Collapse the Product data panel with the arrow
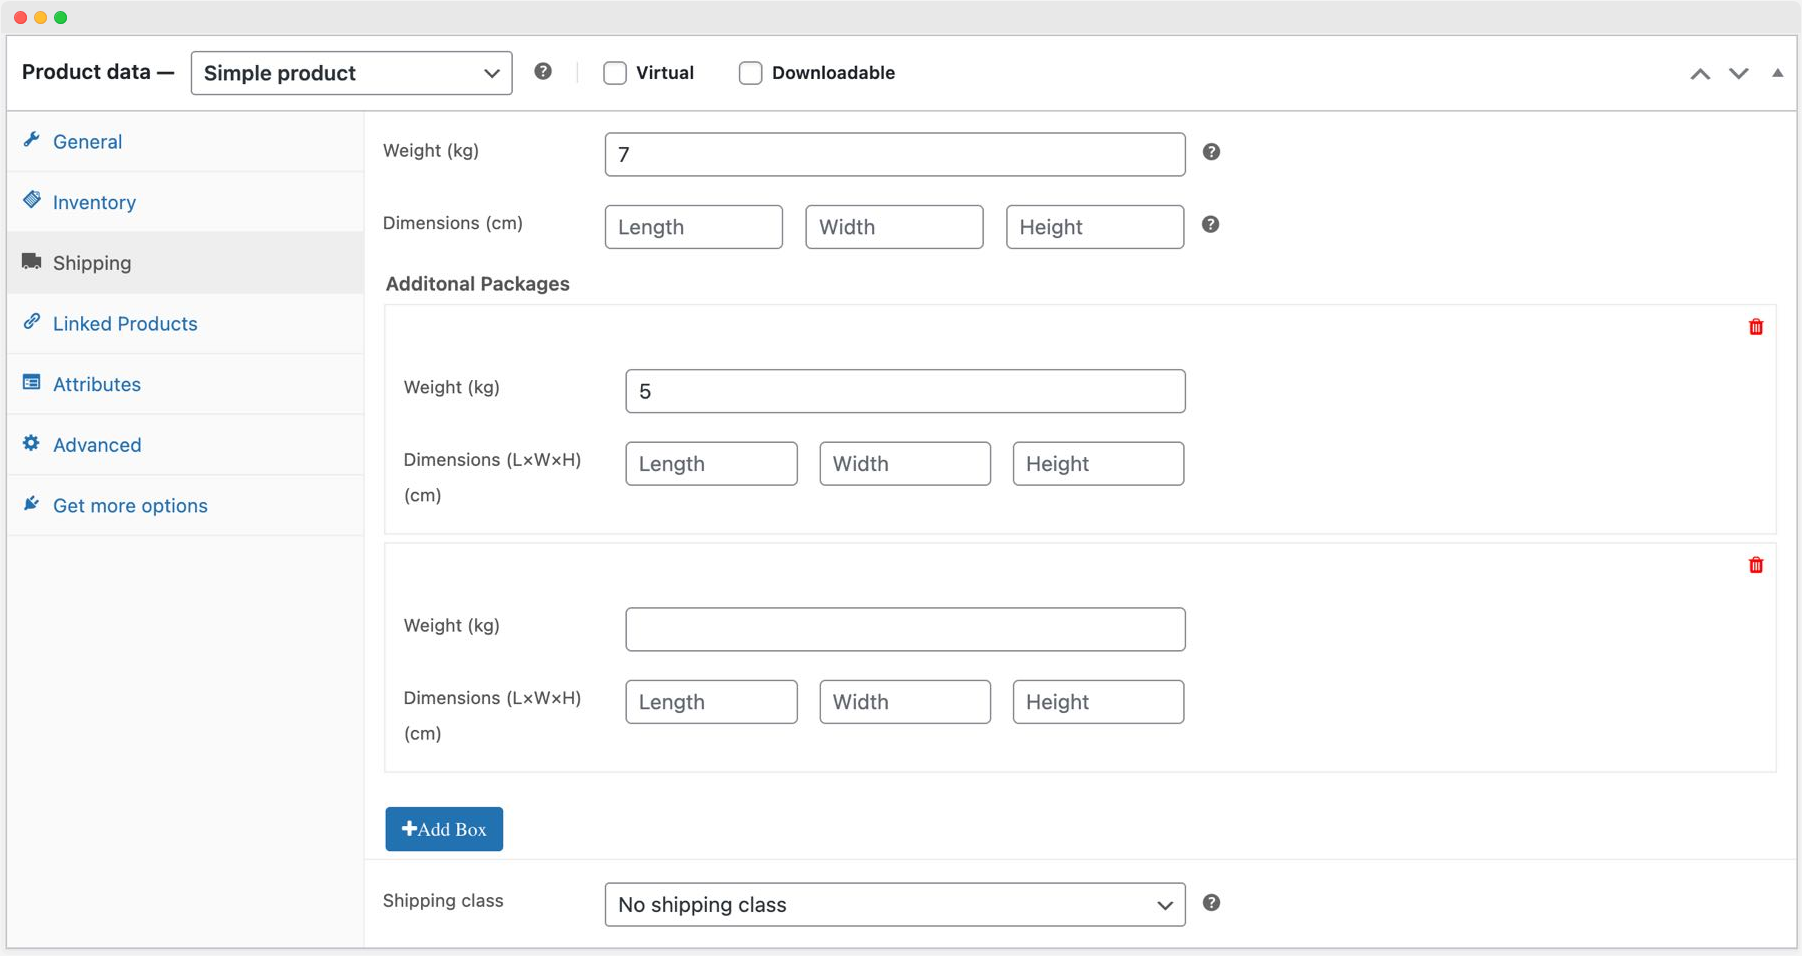The width and height of the screenshot is (1802, 956). click(1778, 72)
